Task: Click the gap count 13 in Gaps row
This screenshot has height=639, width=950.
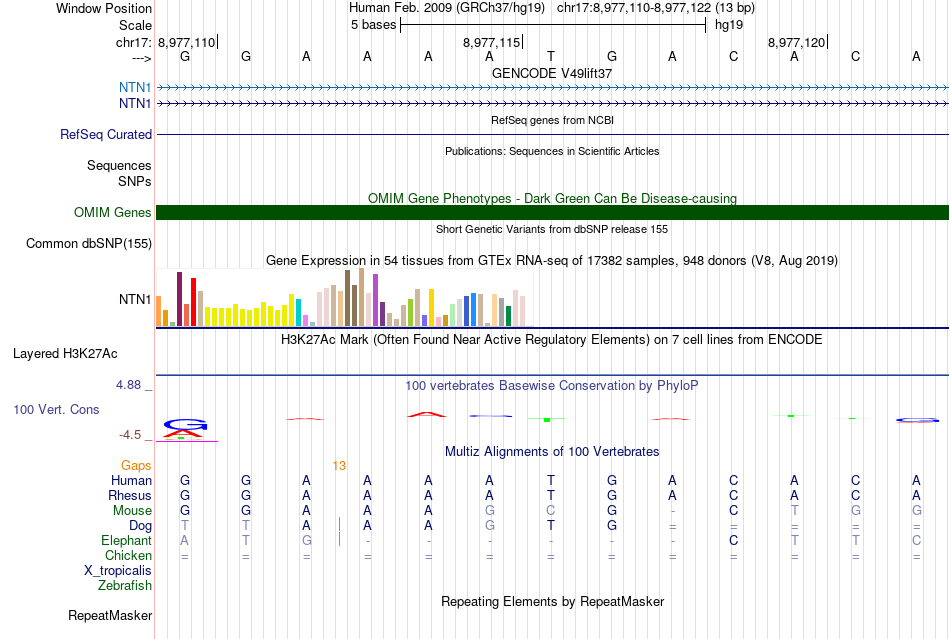Action: pos(339,465)
